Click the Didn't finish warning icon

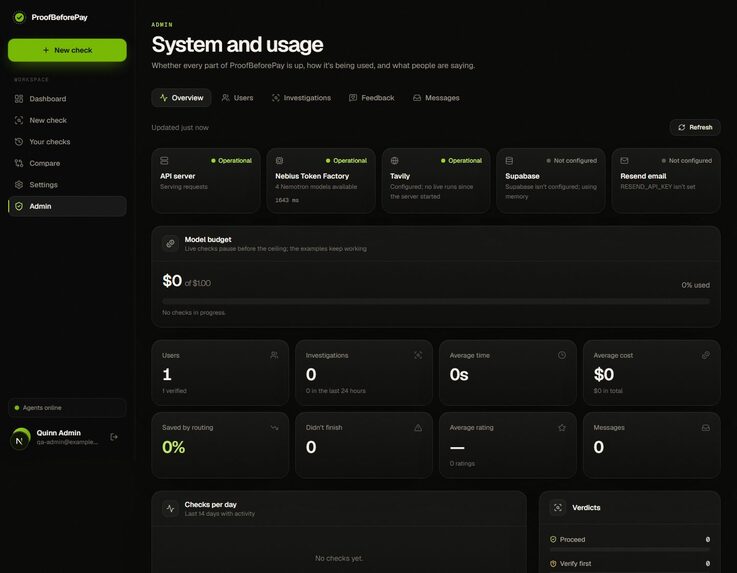pos(418,428)
